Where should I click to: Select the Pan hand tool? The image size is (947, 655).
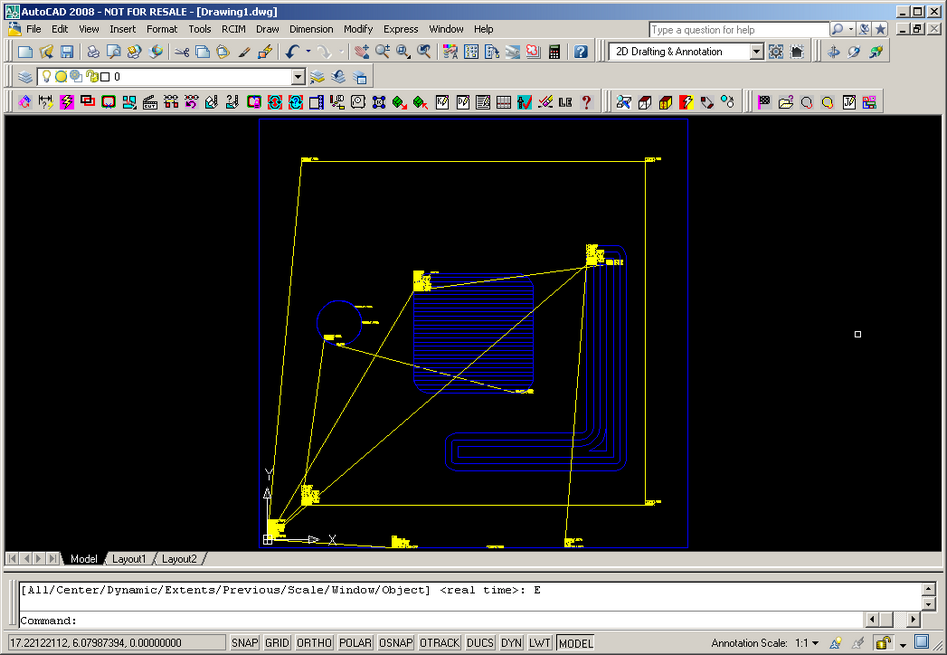click(x=361, y=52)
